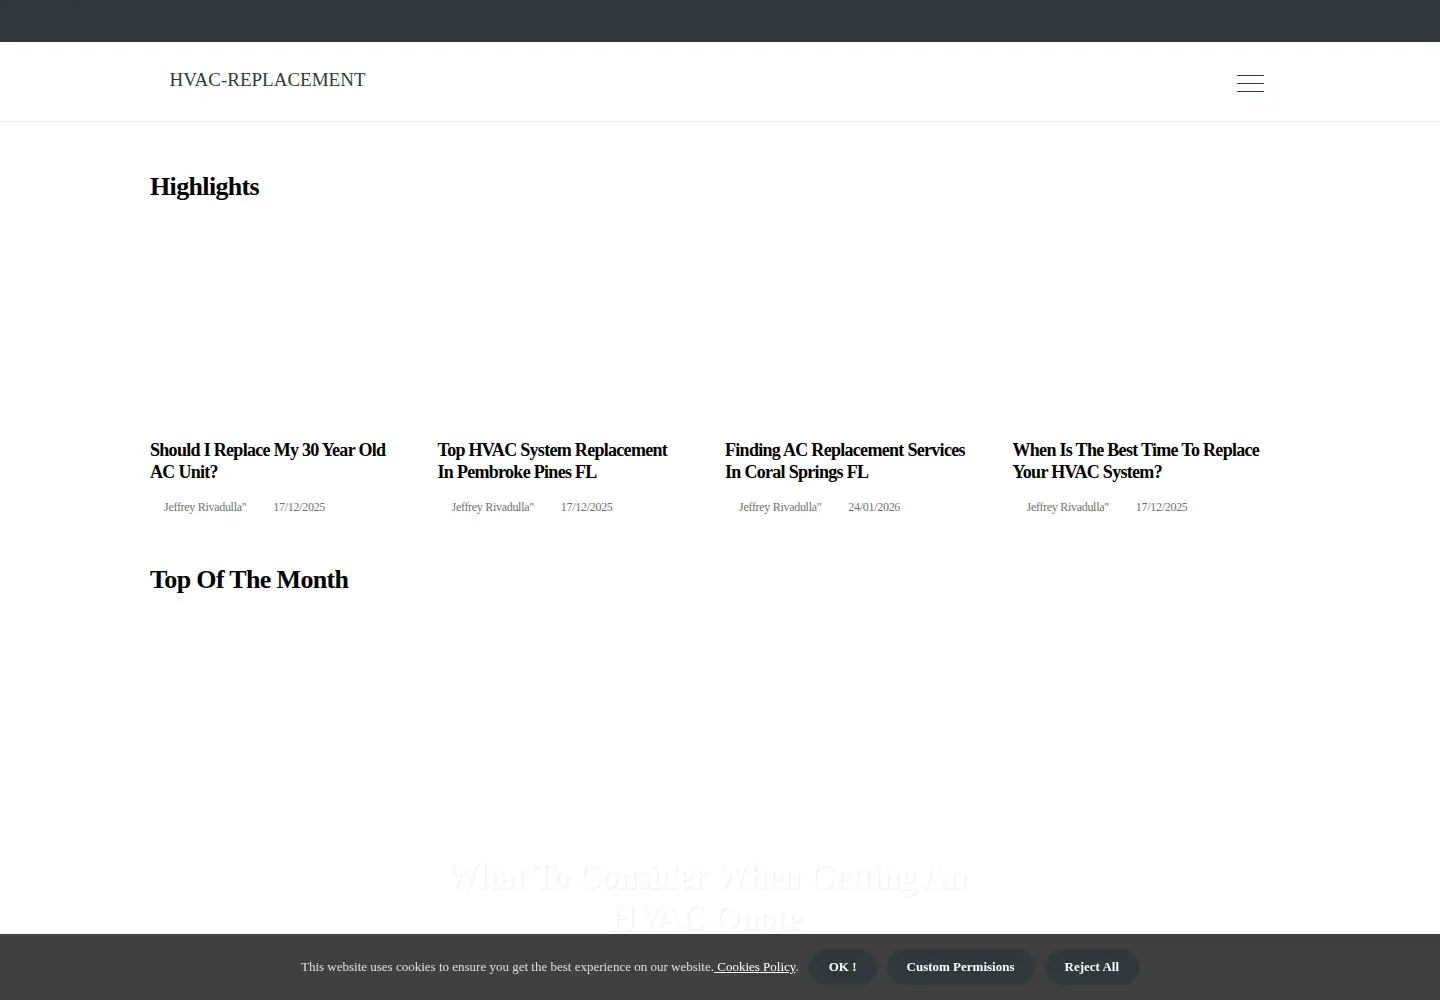
Task: Open "Finding AC Replacement Services In Coral Springs FL"
Action: [x=845, y=461]
